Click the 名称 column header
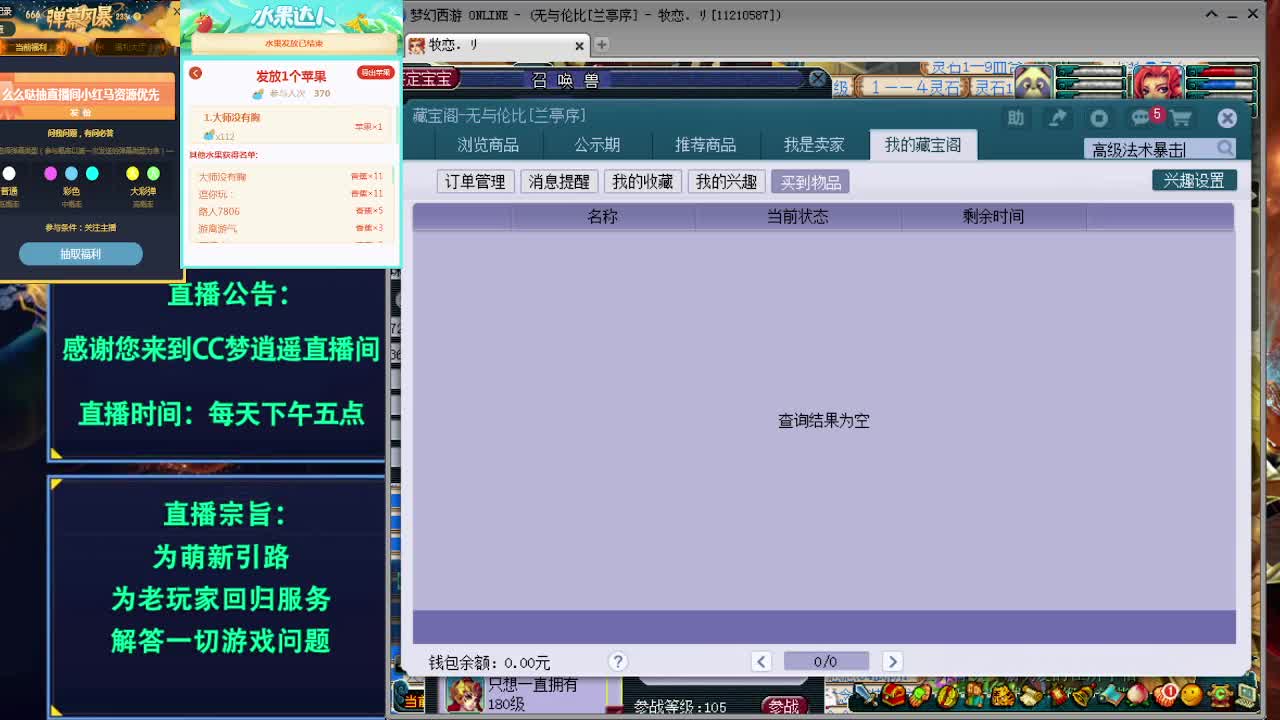The image size is (1280, 720). click(602, 216)
